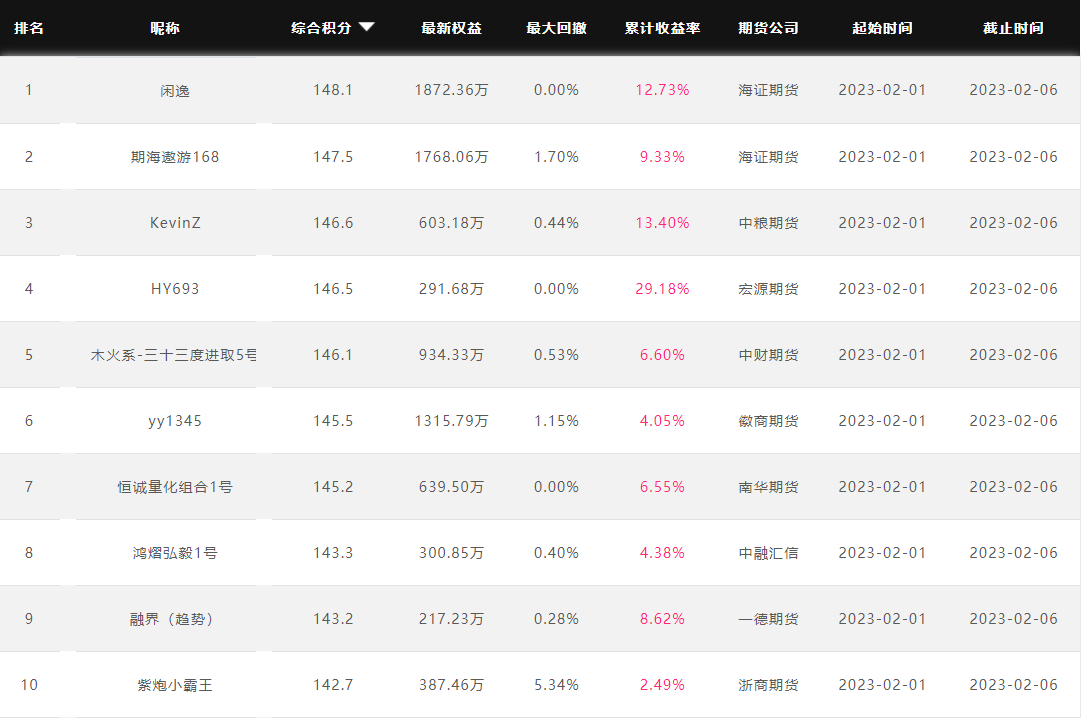Image resolution: width=1081 pixels, height=718 pixels.
Task: Click the equity value 1872.36万
Action: [x=452, y=90]
